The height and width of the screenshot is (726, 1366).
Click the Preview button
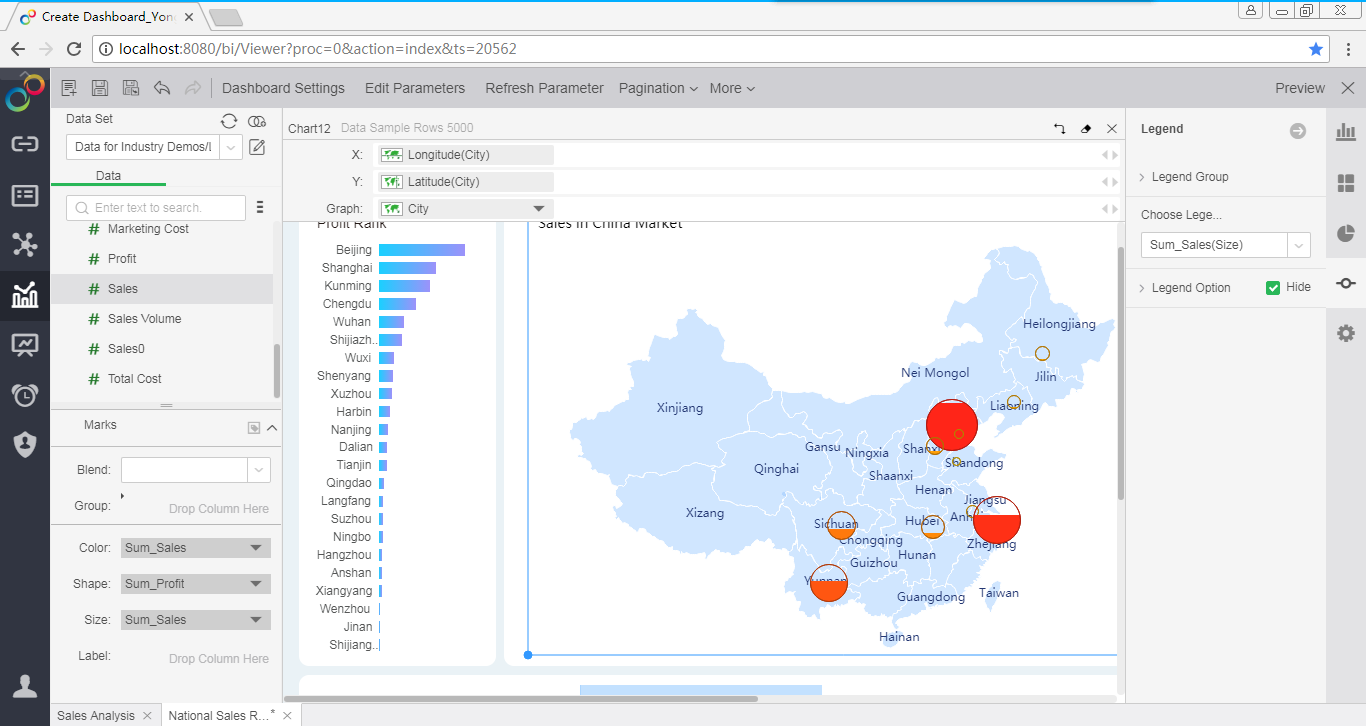[1300, 88]
